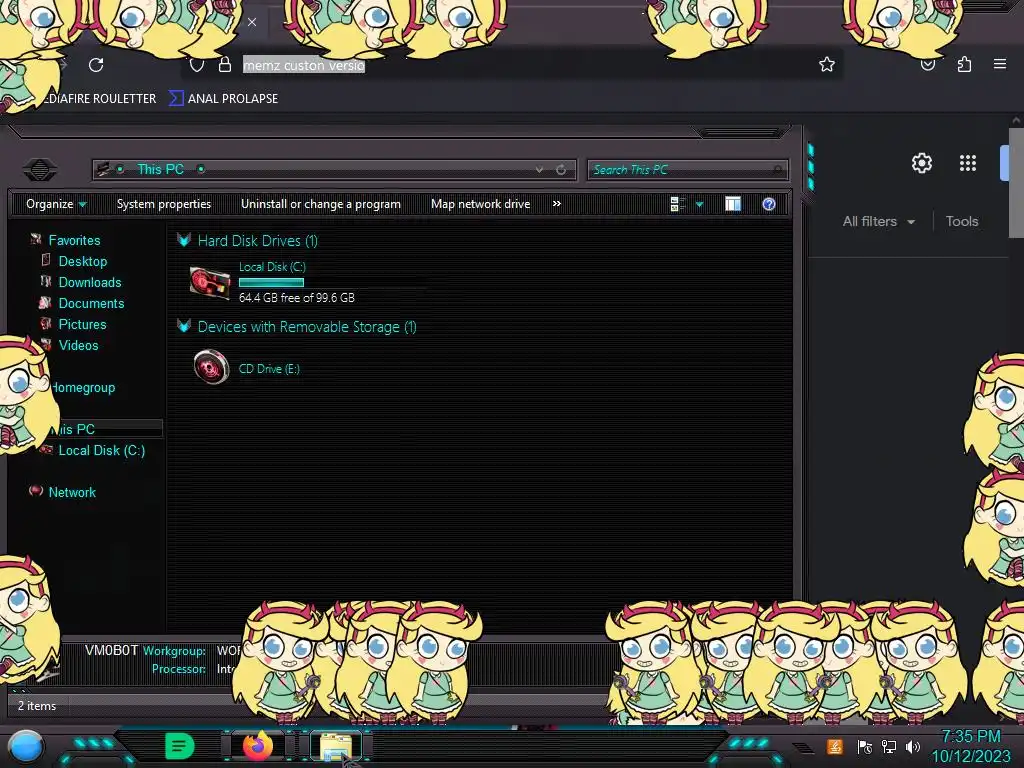This screenshot has width=1024, height=768.
Task: Expand address bar history dropdown
Action: coord(539,170)
